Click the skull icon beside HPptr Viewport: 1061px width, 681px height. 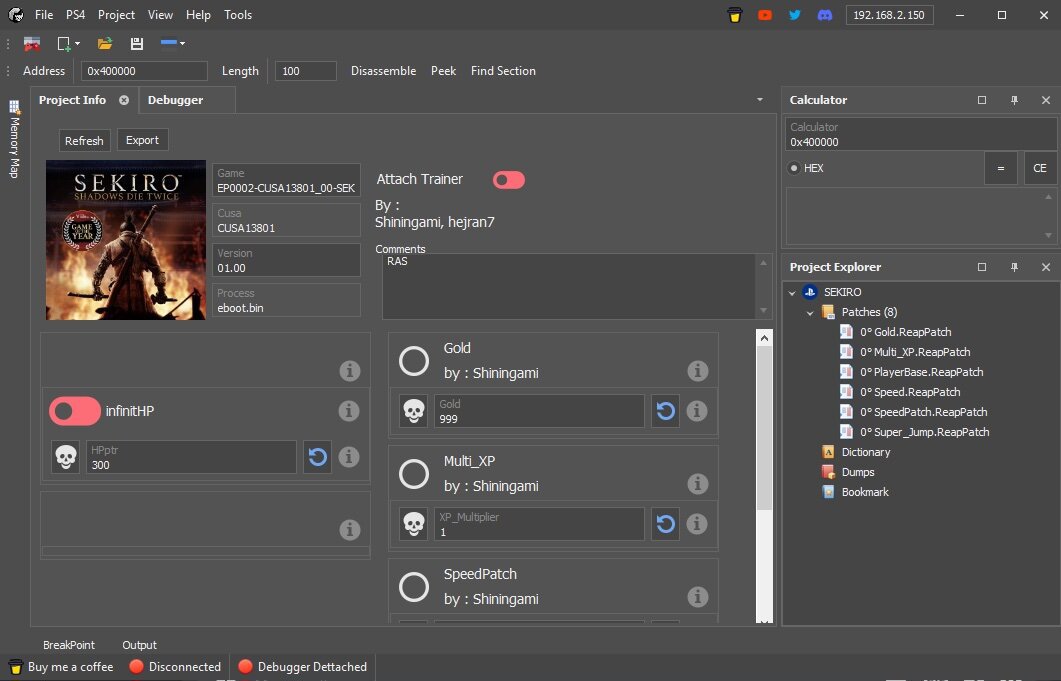[66, 457]
